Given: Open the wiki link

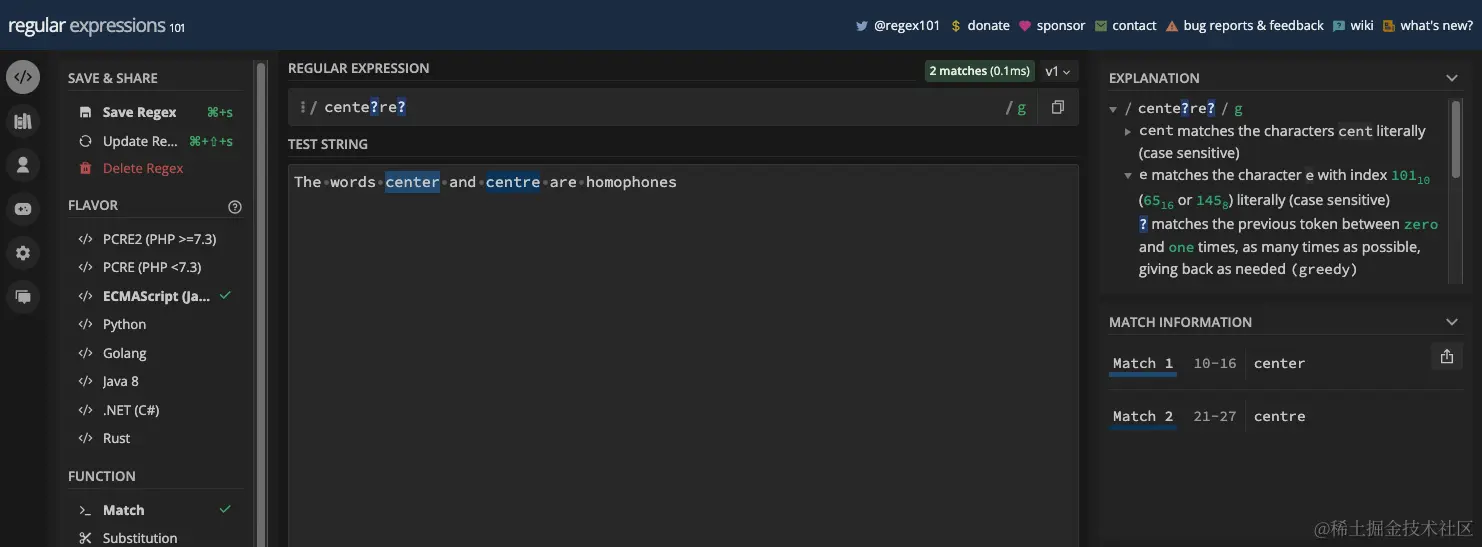Looking at the screenshot, I should (1362, 26).
